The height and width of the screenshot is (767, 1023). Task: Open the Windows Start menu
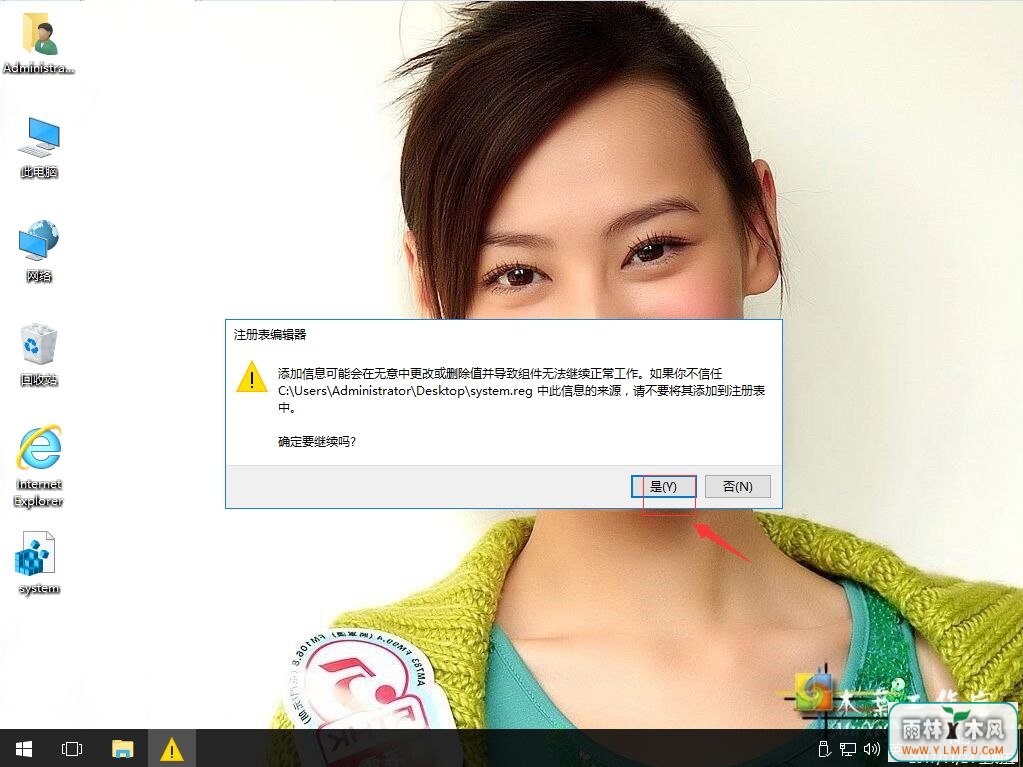[x=24, y=749]
